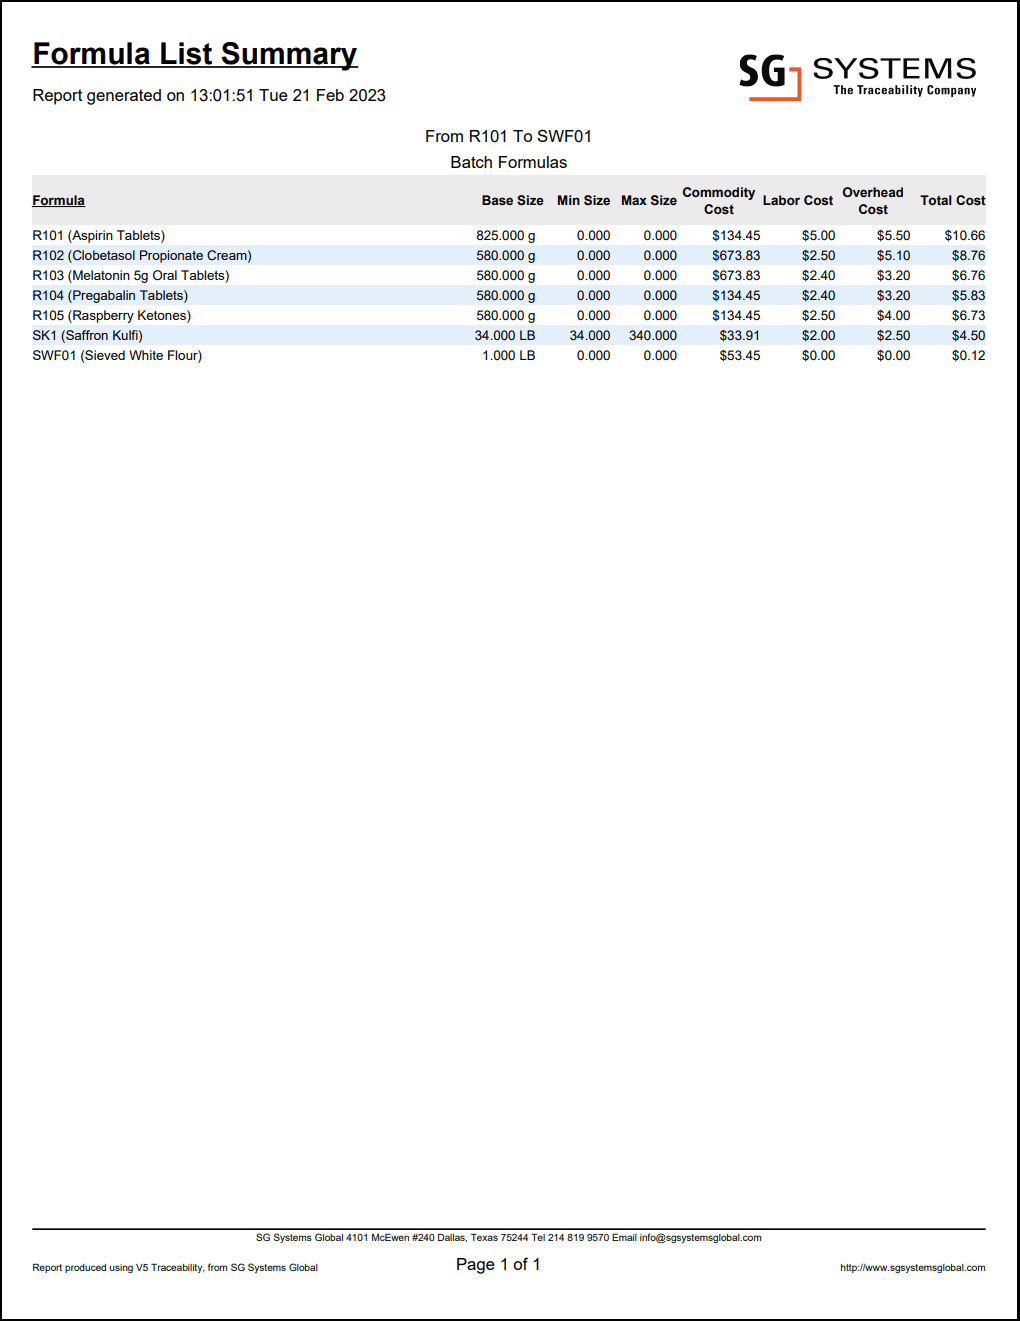Image resolution: width=1020 pixels, height=1321 pixels.
Task: Open the www.sgsystemsglobal.com footer link
Action: 912,1267
